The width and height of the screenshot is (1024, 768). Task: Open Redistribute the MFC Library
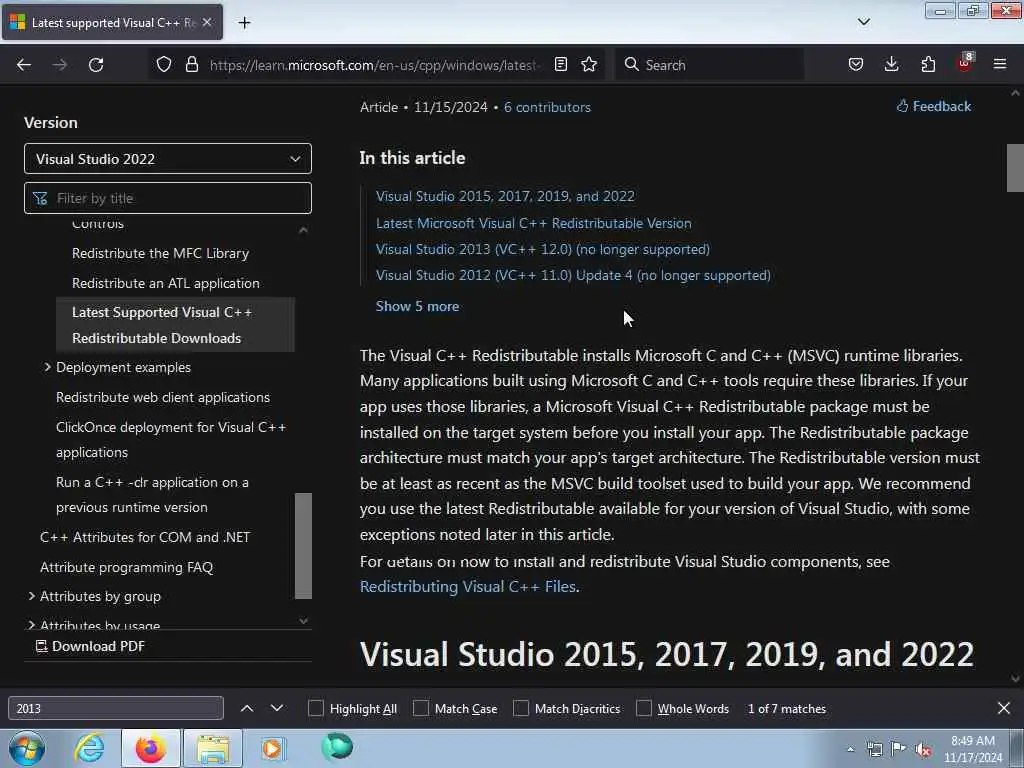(160, 253)
